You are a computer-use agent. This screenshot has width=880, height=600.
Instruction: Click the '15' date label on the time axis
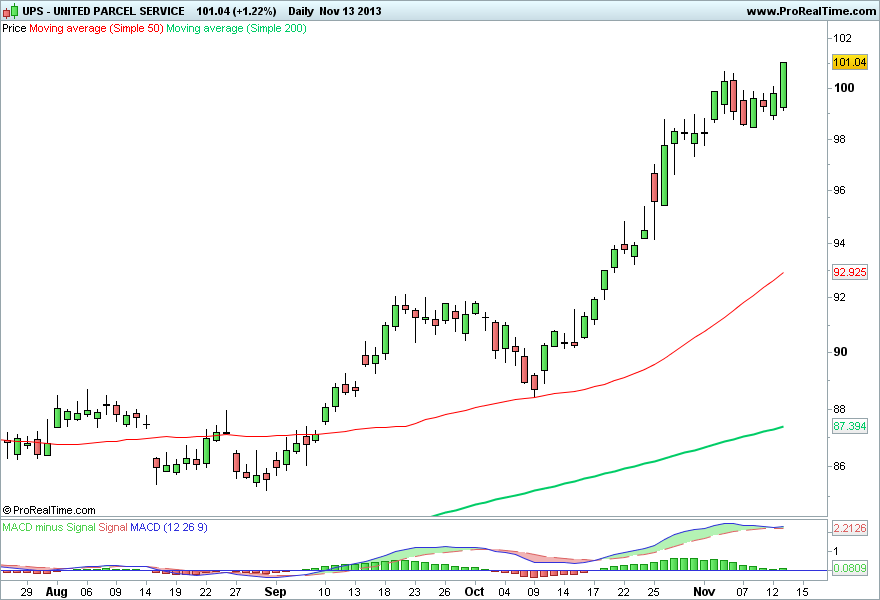click(x=803, y=592)
